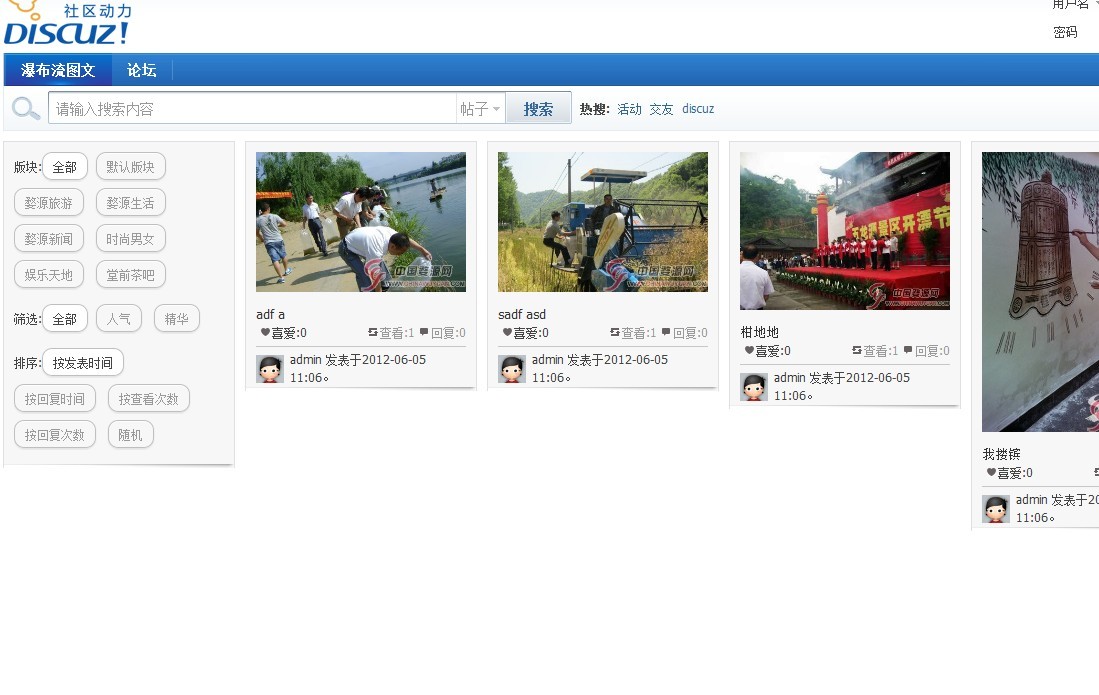
Task: Click the views icon on 'sadf asd' card
Action: (x=615, y=332)
